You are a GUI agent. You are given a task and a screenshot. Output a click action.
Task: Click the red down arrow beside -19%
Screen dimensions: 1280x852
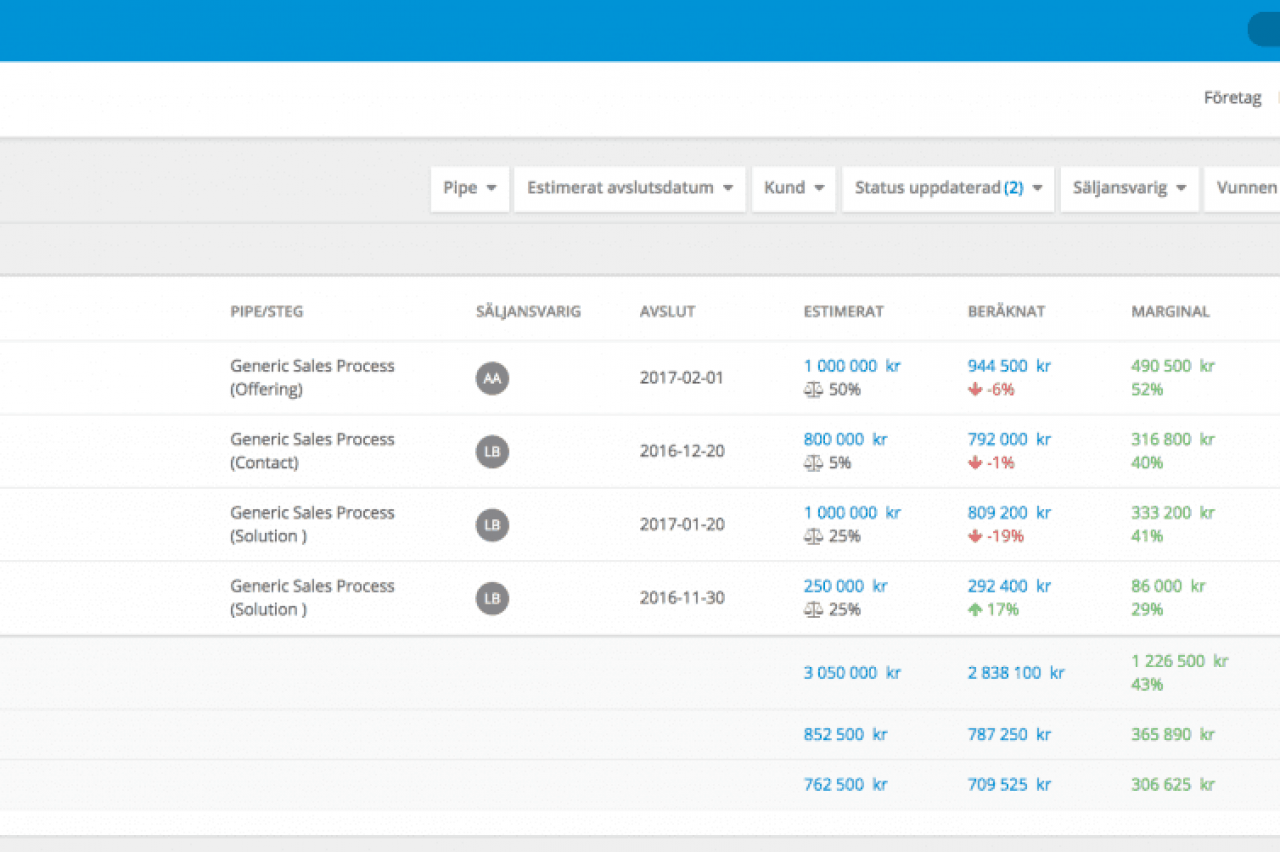pos(975,536)
